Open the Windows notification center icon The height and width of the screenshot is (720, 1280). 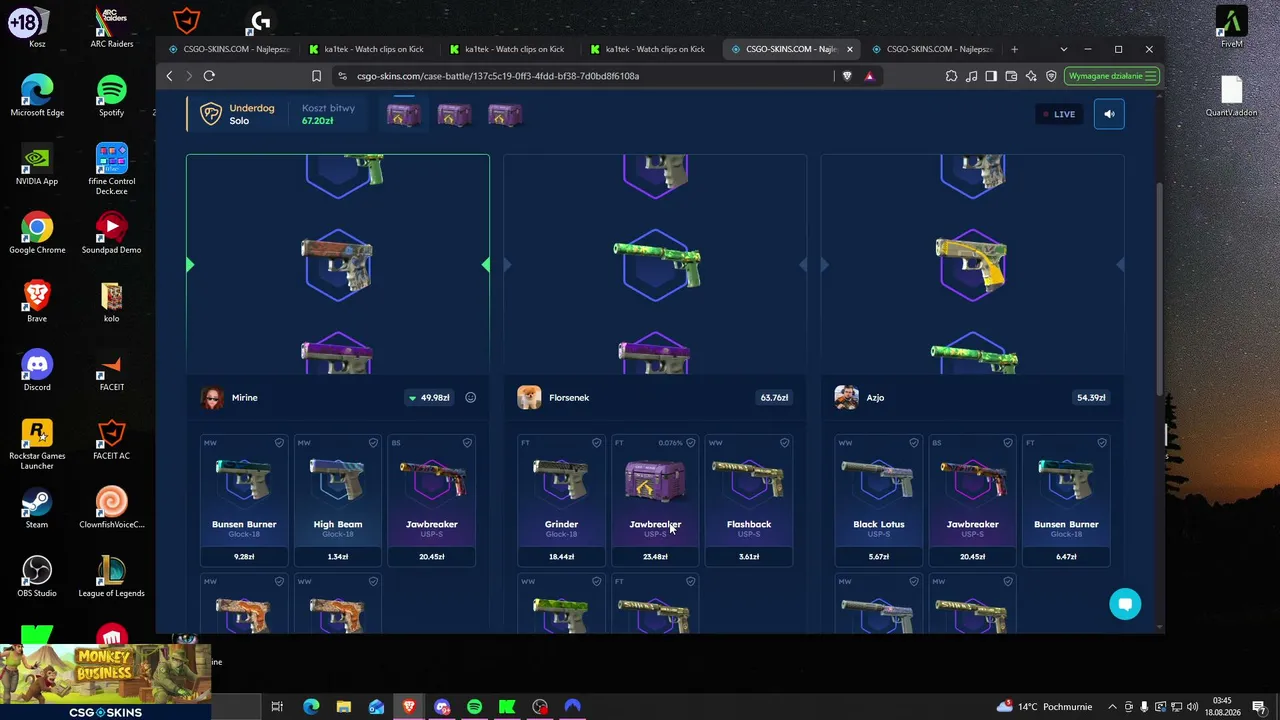click(1260, 707)
